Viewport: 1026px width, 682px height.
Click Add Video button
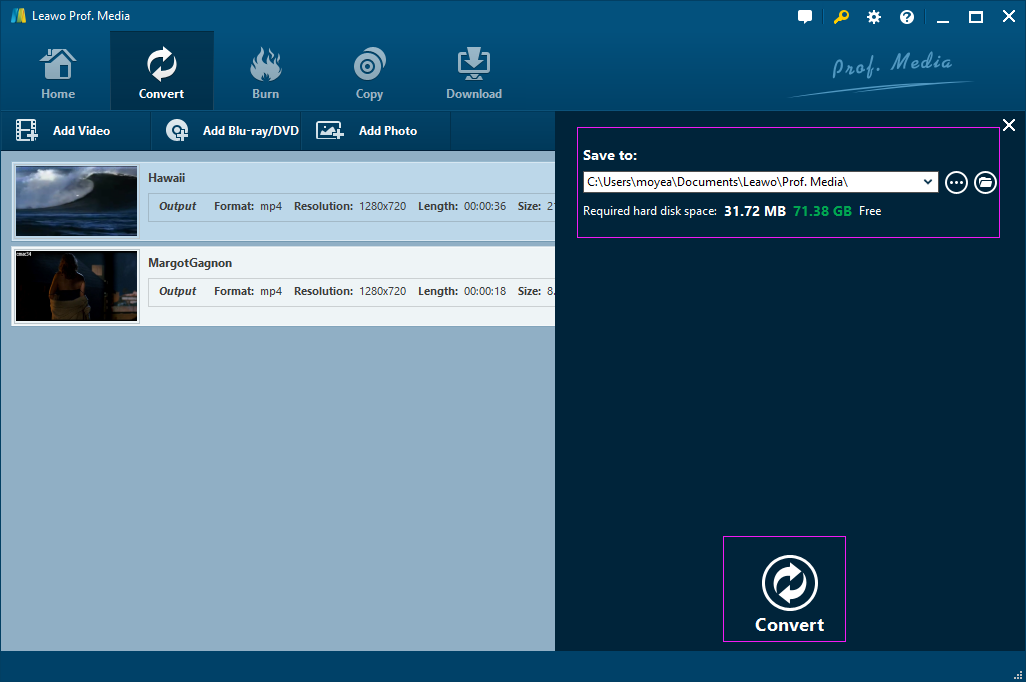pyautogui.click(x=64, y=131)
